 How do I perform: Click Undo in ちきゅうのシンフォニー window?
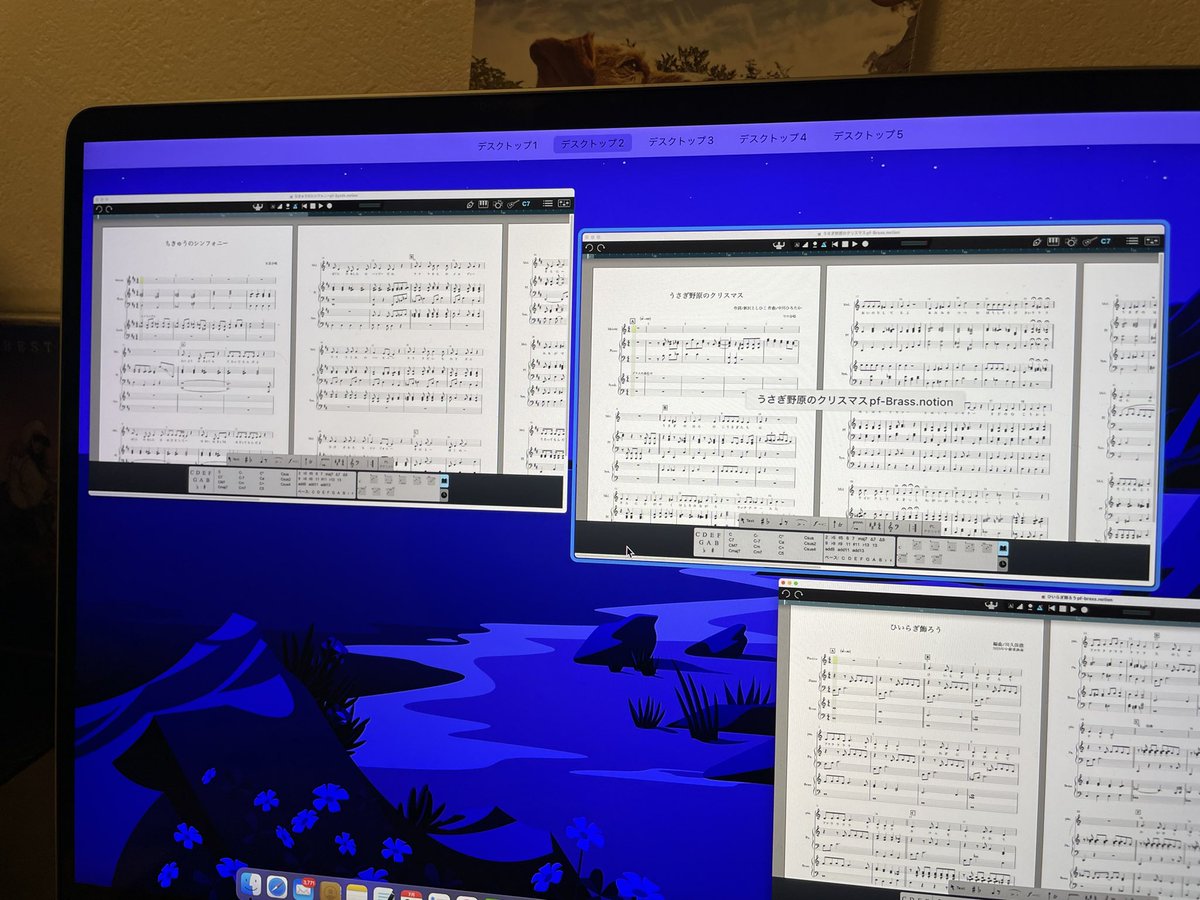point(98,208)
